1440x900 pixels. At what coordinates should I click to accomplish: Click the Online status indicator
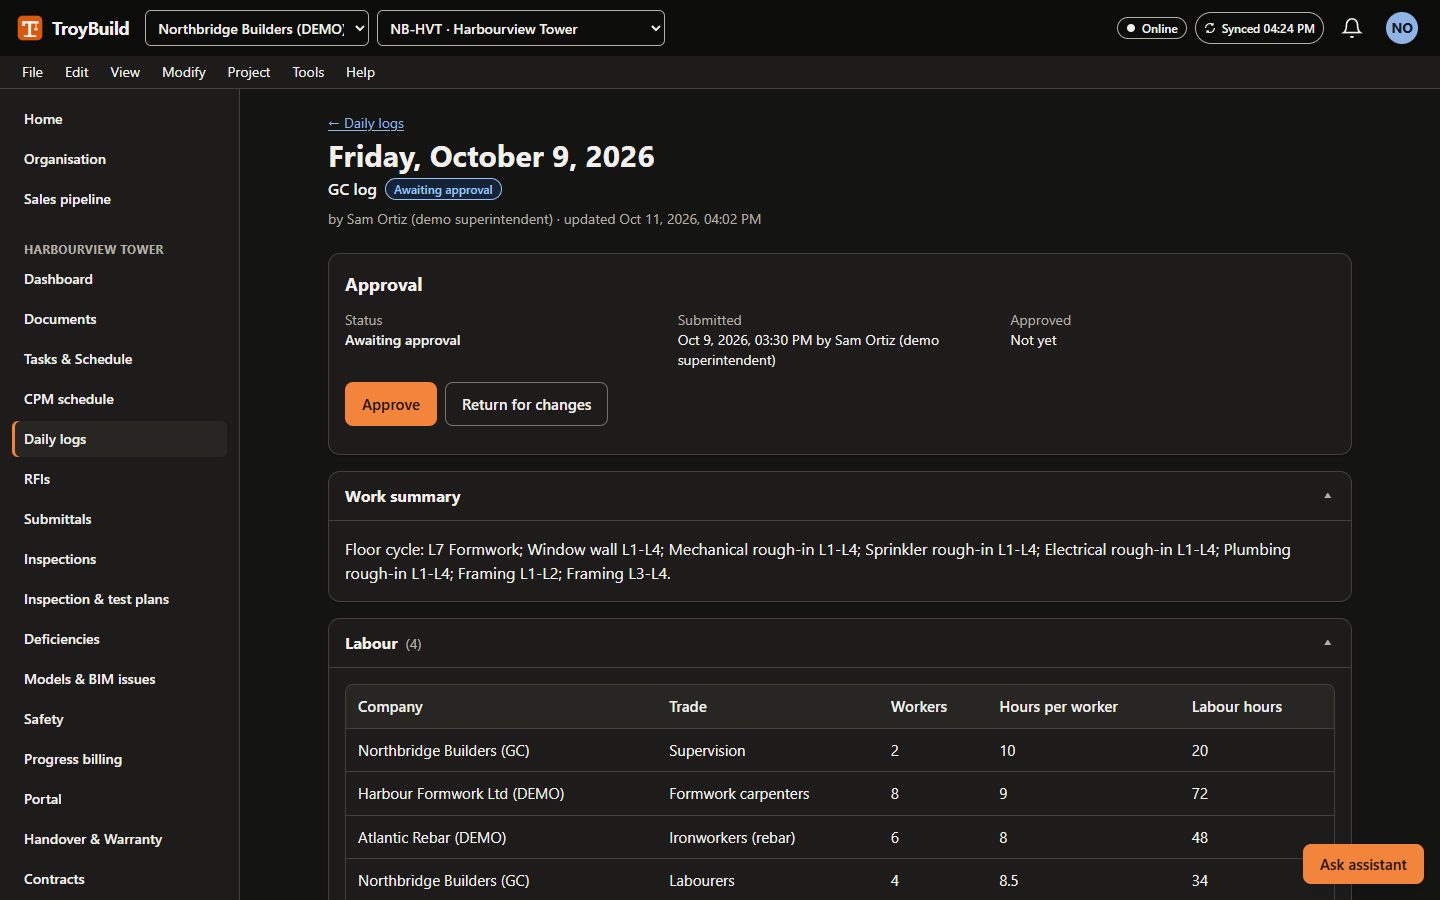click(x=1152, y=28)
